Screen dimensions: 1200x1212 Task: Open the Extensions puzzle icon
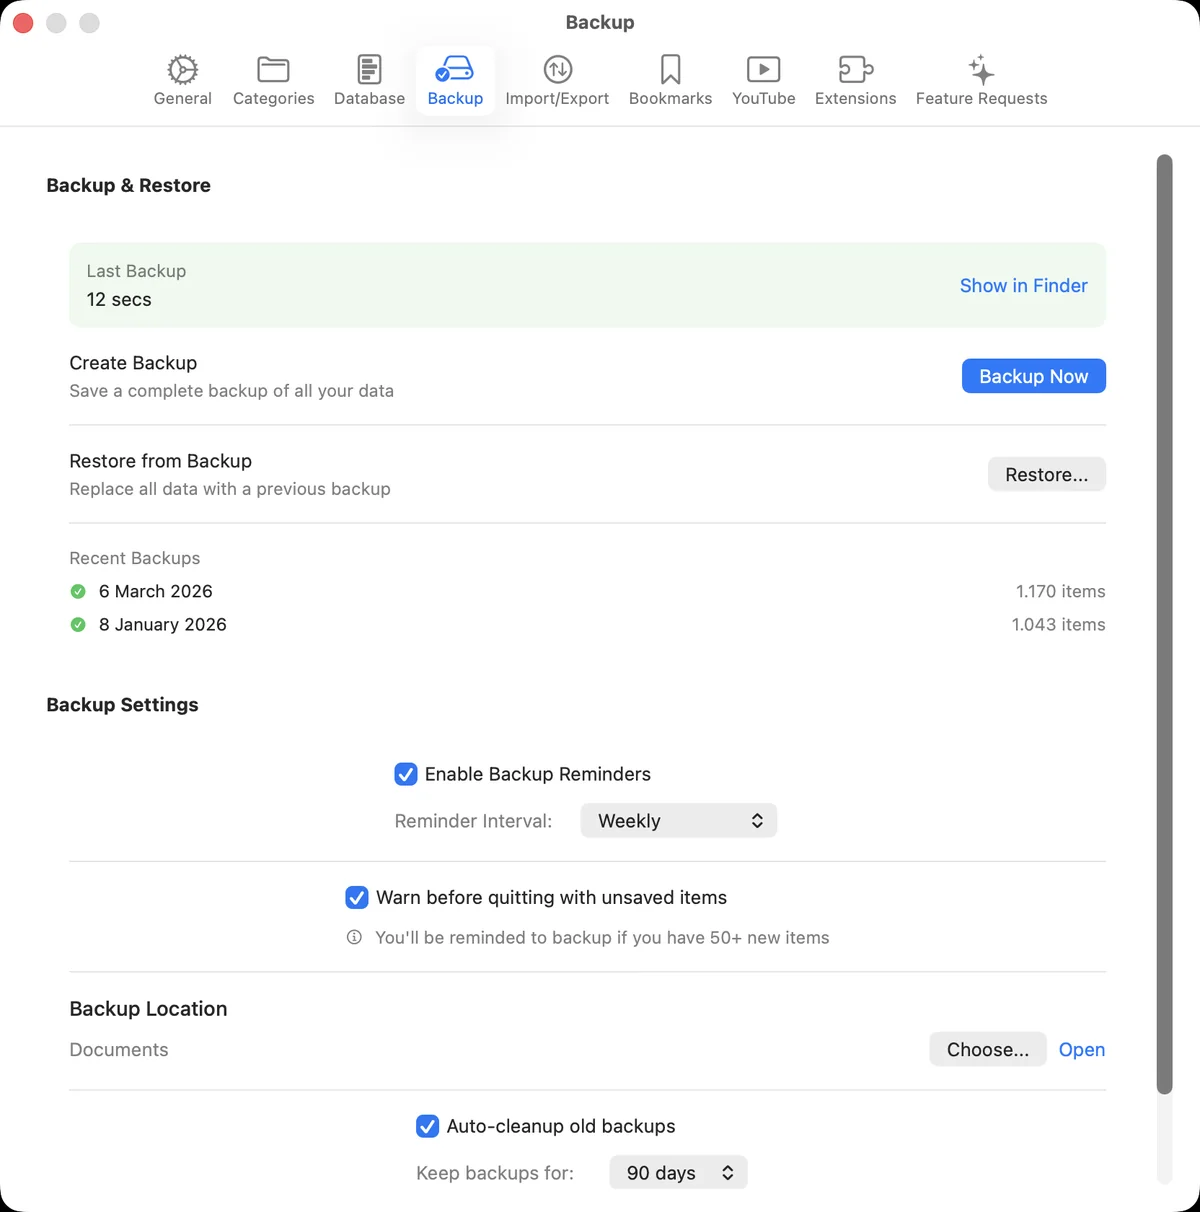(855, 70)
